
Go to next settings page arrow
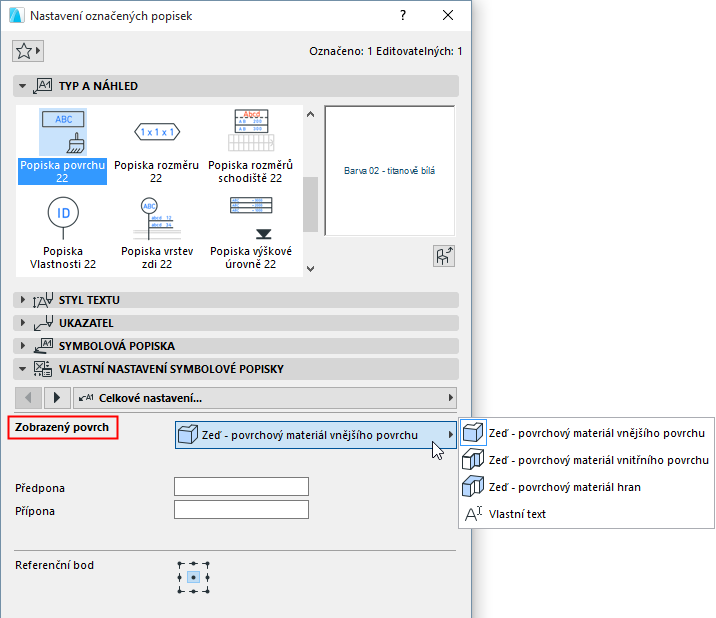[57, 398]
